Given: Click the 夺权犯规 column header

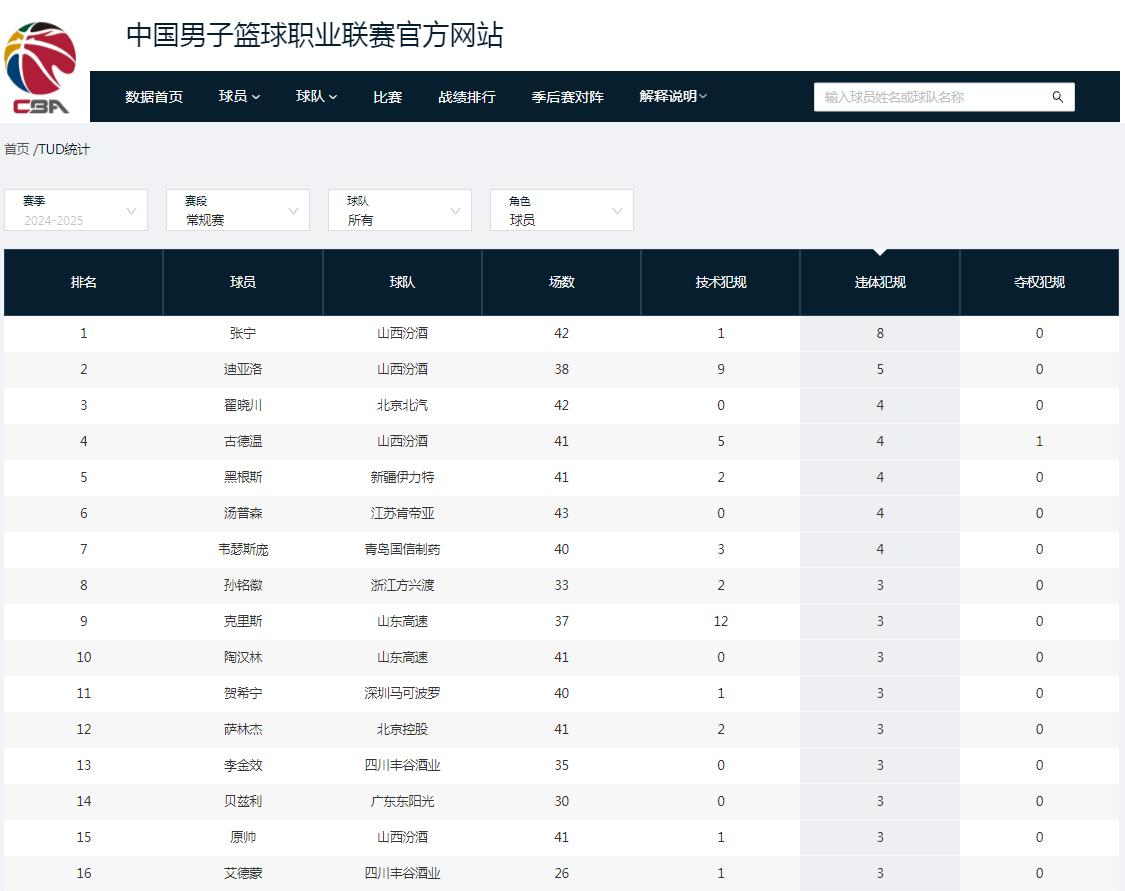Looking at the screenshot, I should point(1039,282).
